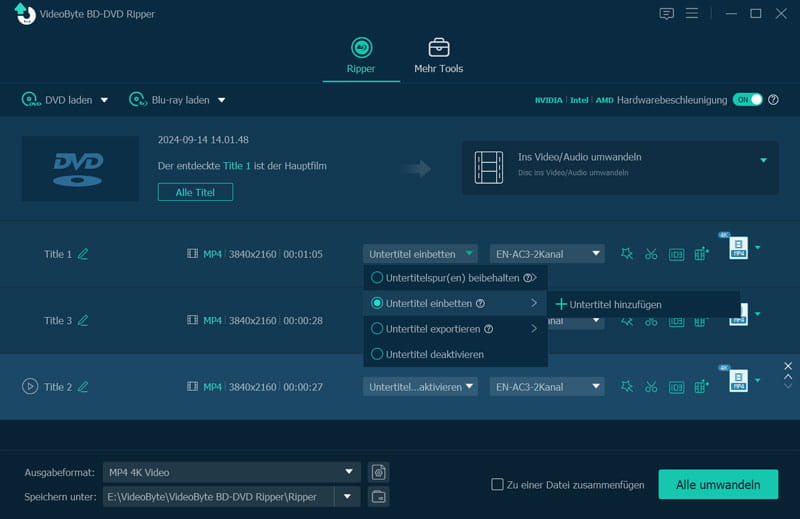The width and height of the screenshot is (800, 519).
Task: Click help icon next to Untertitelspur(en) beibehalten
Action: click(x=528, y=278)
